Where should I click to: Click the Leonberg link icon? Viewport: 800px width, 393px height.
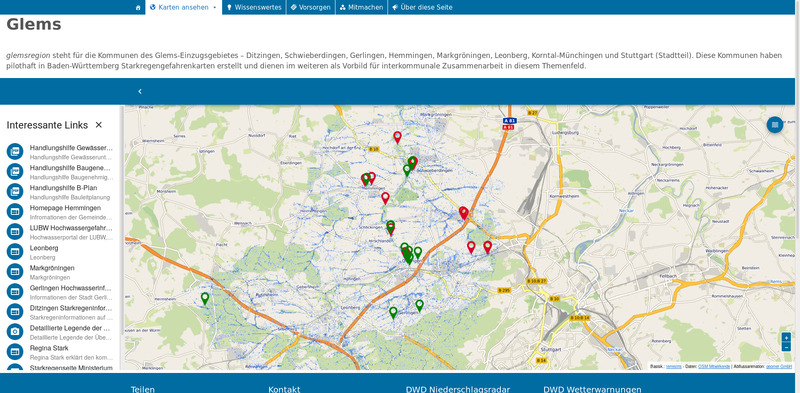15,252
